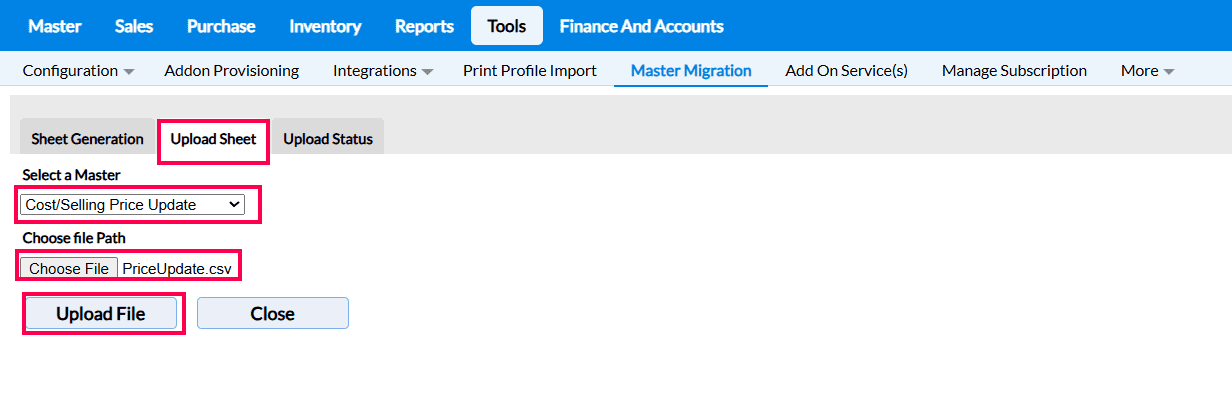Open the Sales menu
Screen dimensions: 1232x414
[x=134, y=26]
